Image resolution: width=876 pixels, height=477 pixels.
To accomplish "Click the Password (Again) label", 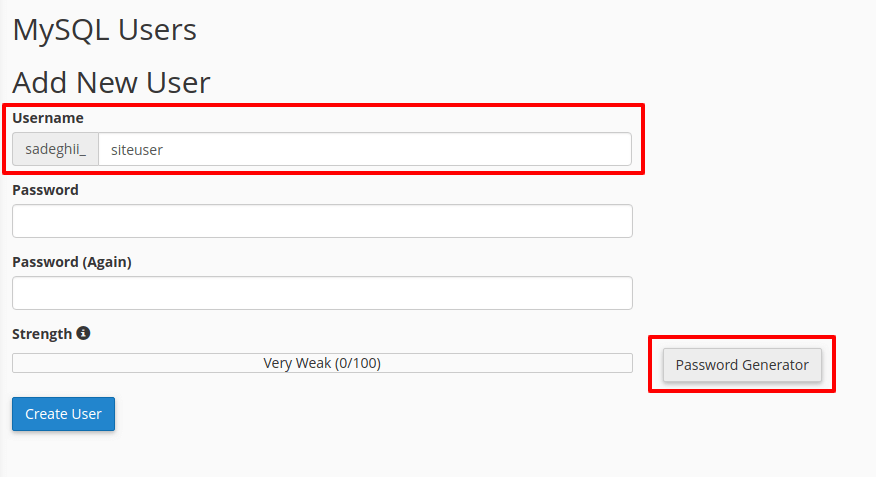I will (72, 262).
